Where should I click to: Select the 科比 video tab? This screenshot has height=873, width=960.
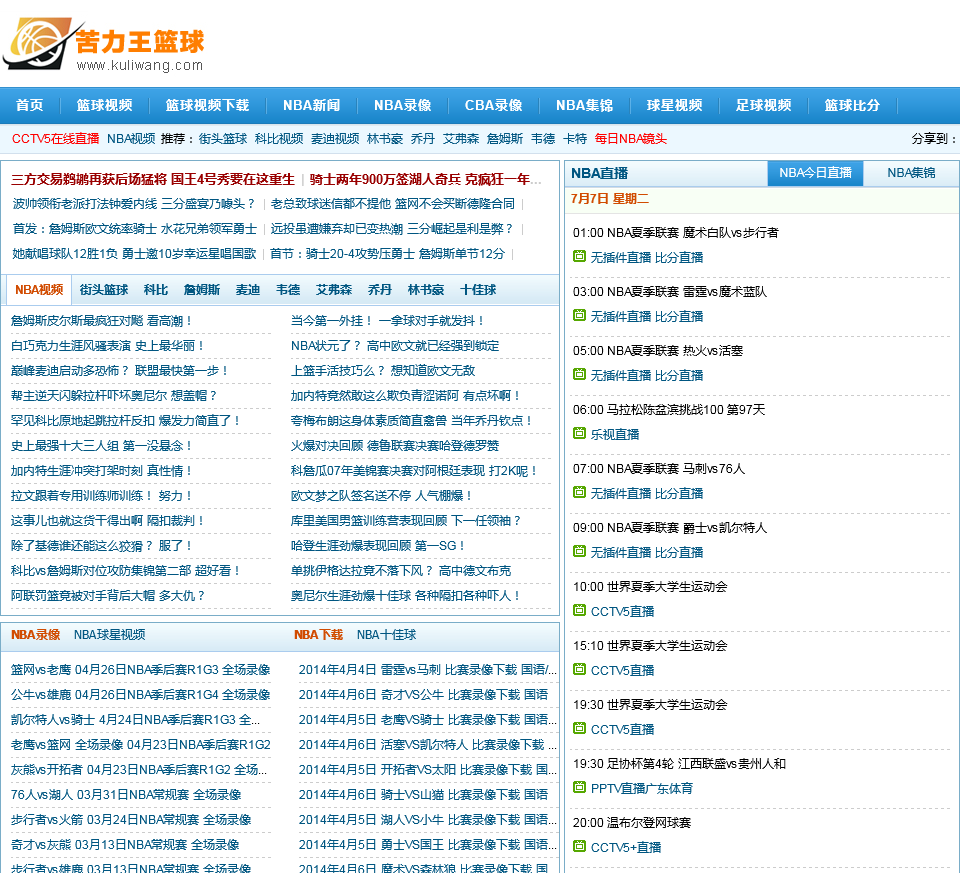click(x=156, y=290)
